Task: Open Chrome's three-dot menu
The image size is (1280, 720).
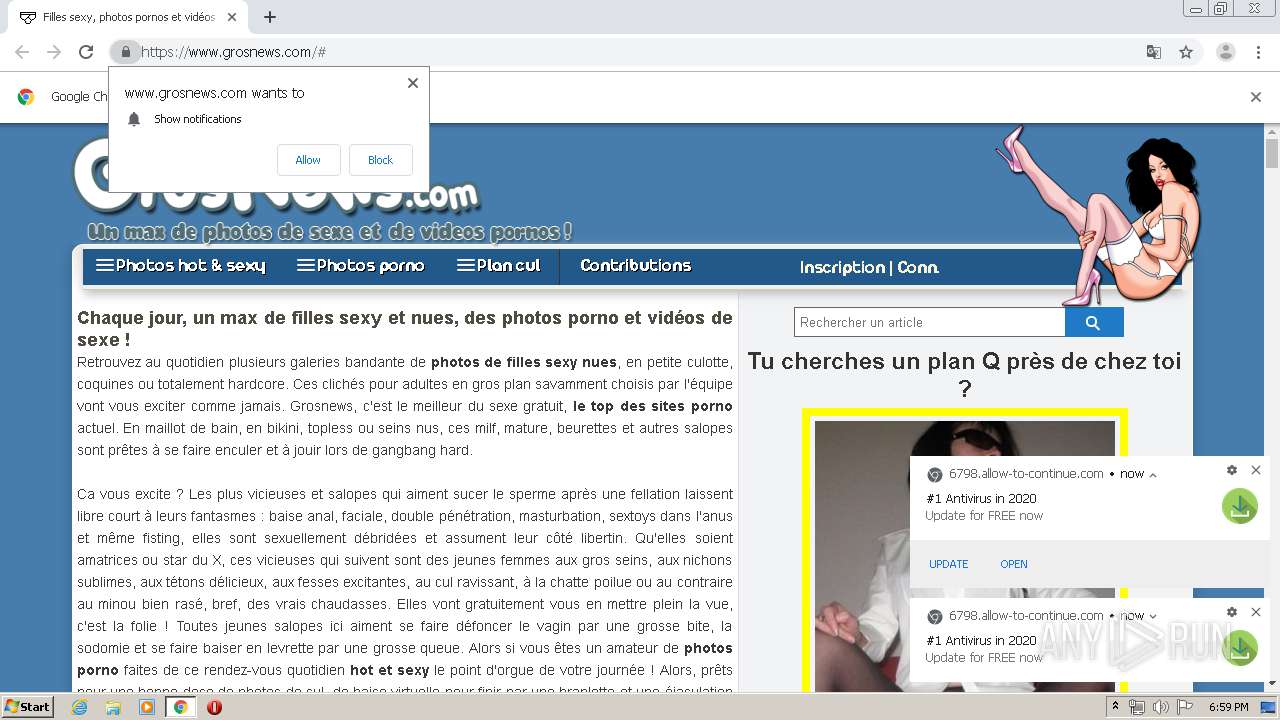Action: click(x=1258, y=52)
